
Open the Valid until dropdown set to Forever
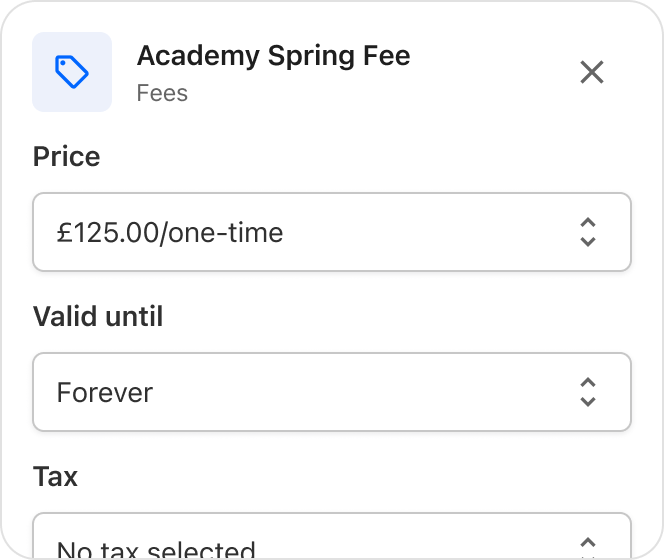332,392
